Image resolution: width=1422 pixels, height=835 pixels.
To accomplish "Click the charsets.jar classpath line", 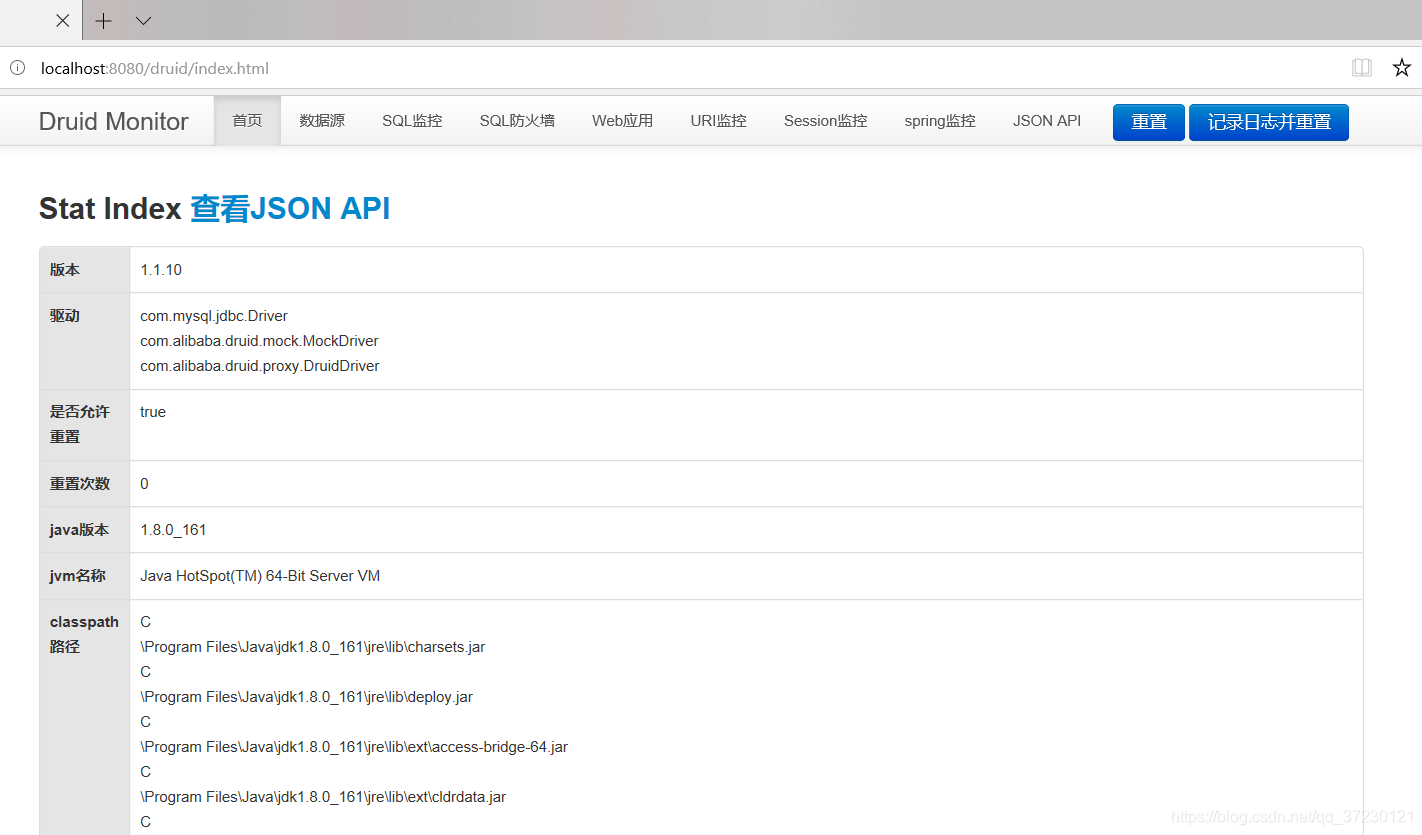I will [313, 647].
